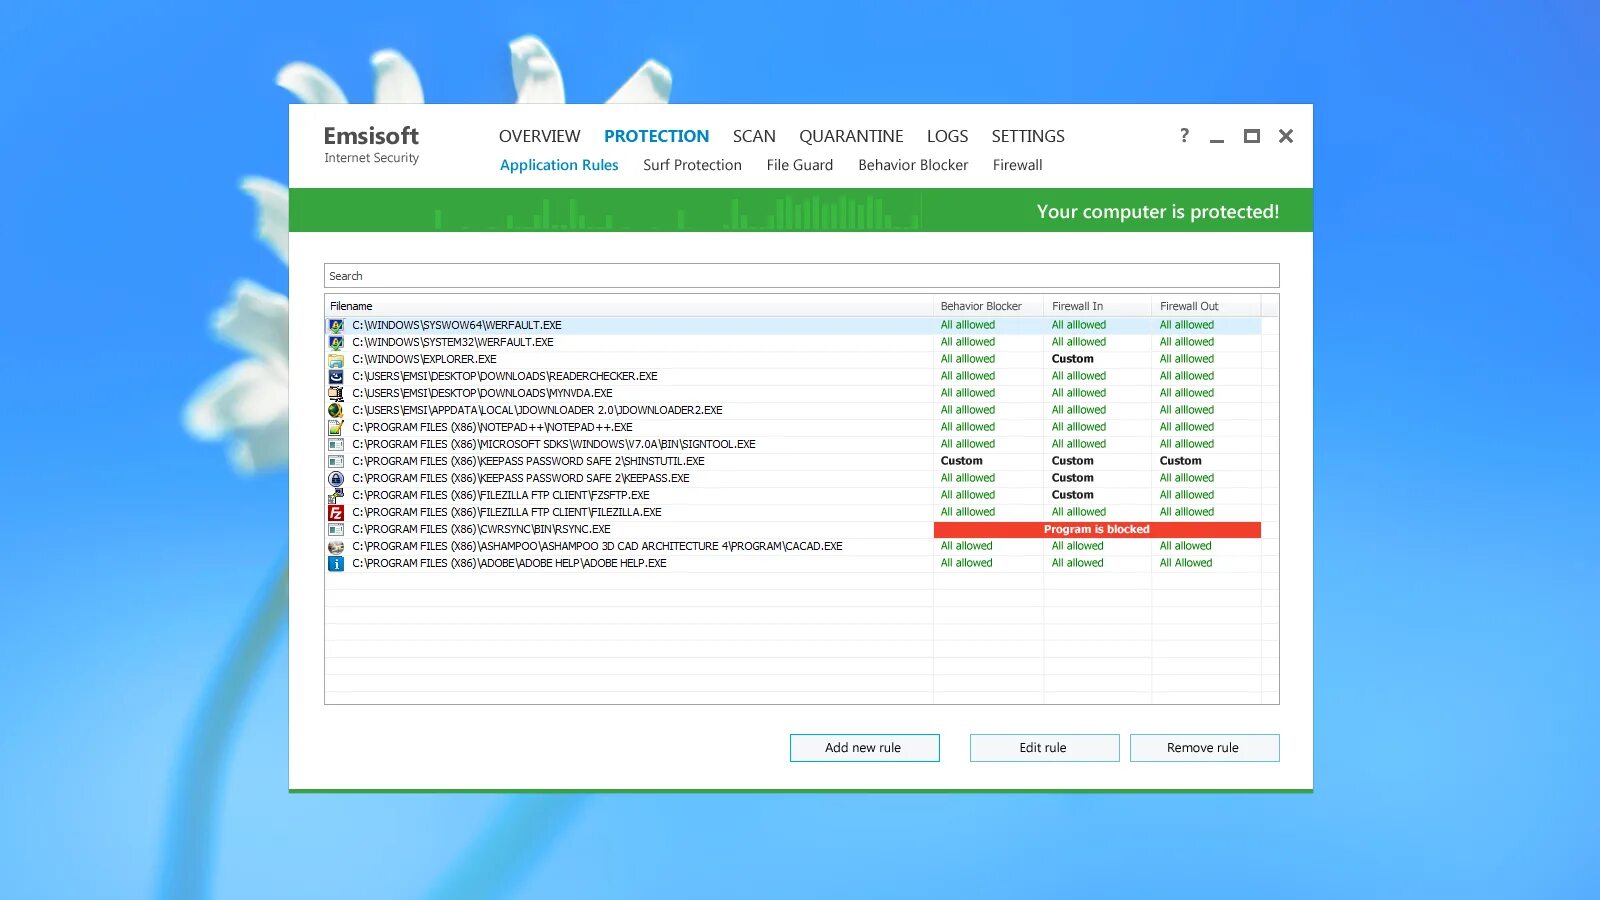Click Behavior Blocker Custom for SHINSTUTIL.EXE
The width and height of the screenshot is (1600, 900).
[x=961, y=461]
